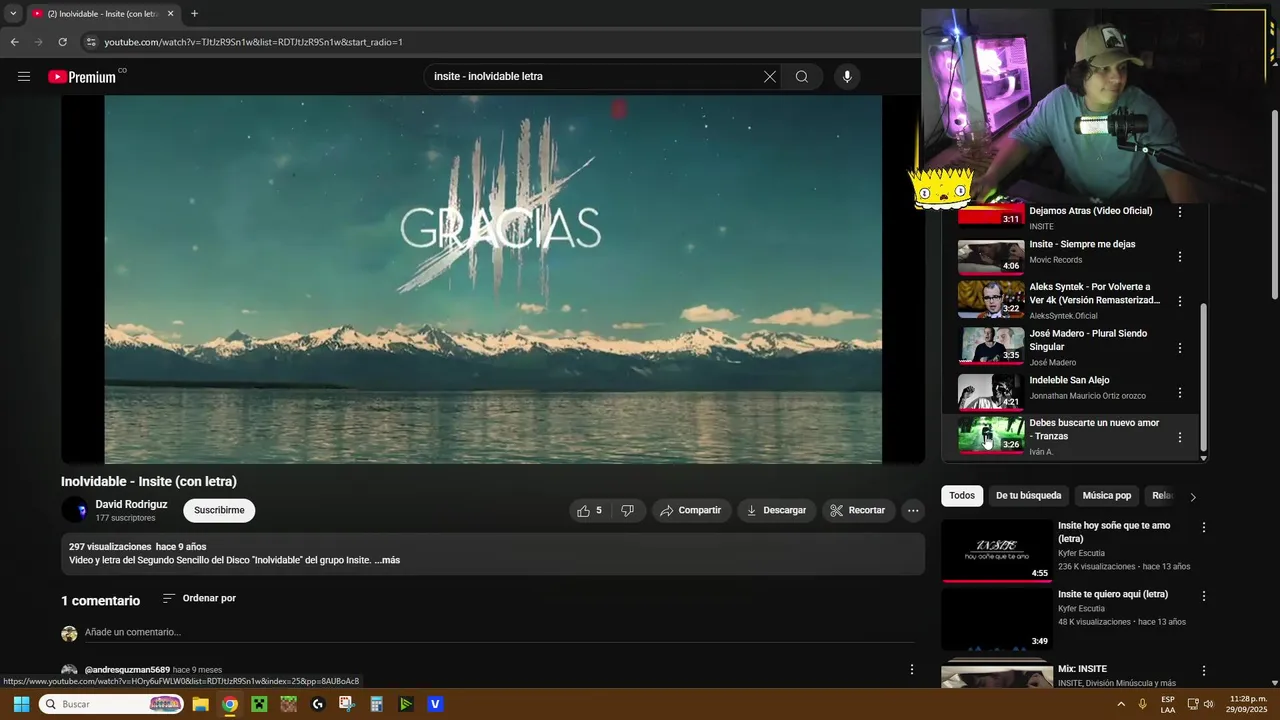This screenshot has height=720, width=1280.
Task: Open David Rodriguez channel avatar
Action: tap(74, 510)
